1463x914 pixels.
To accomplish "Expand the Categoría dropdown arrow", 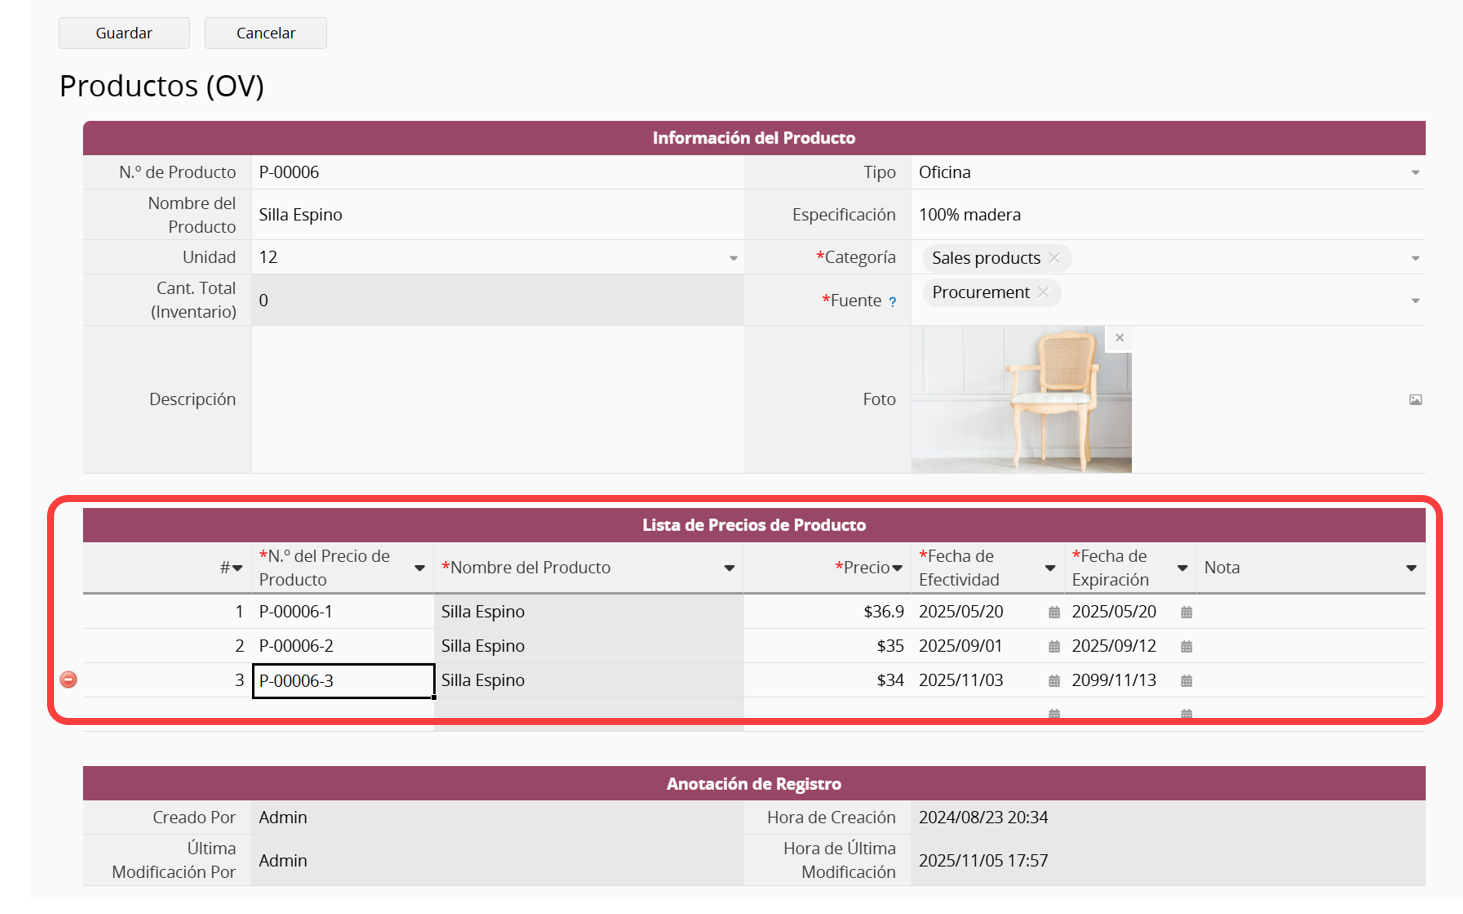I will coord(1415,258).
